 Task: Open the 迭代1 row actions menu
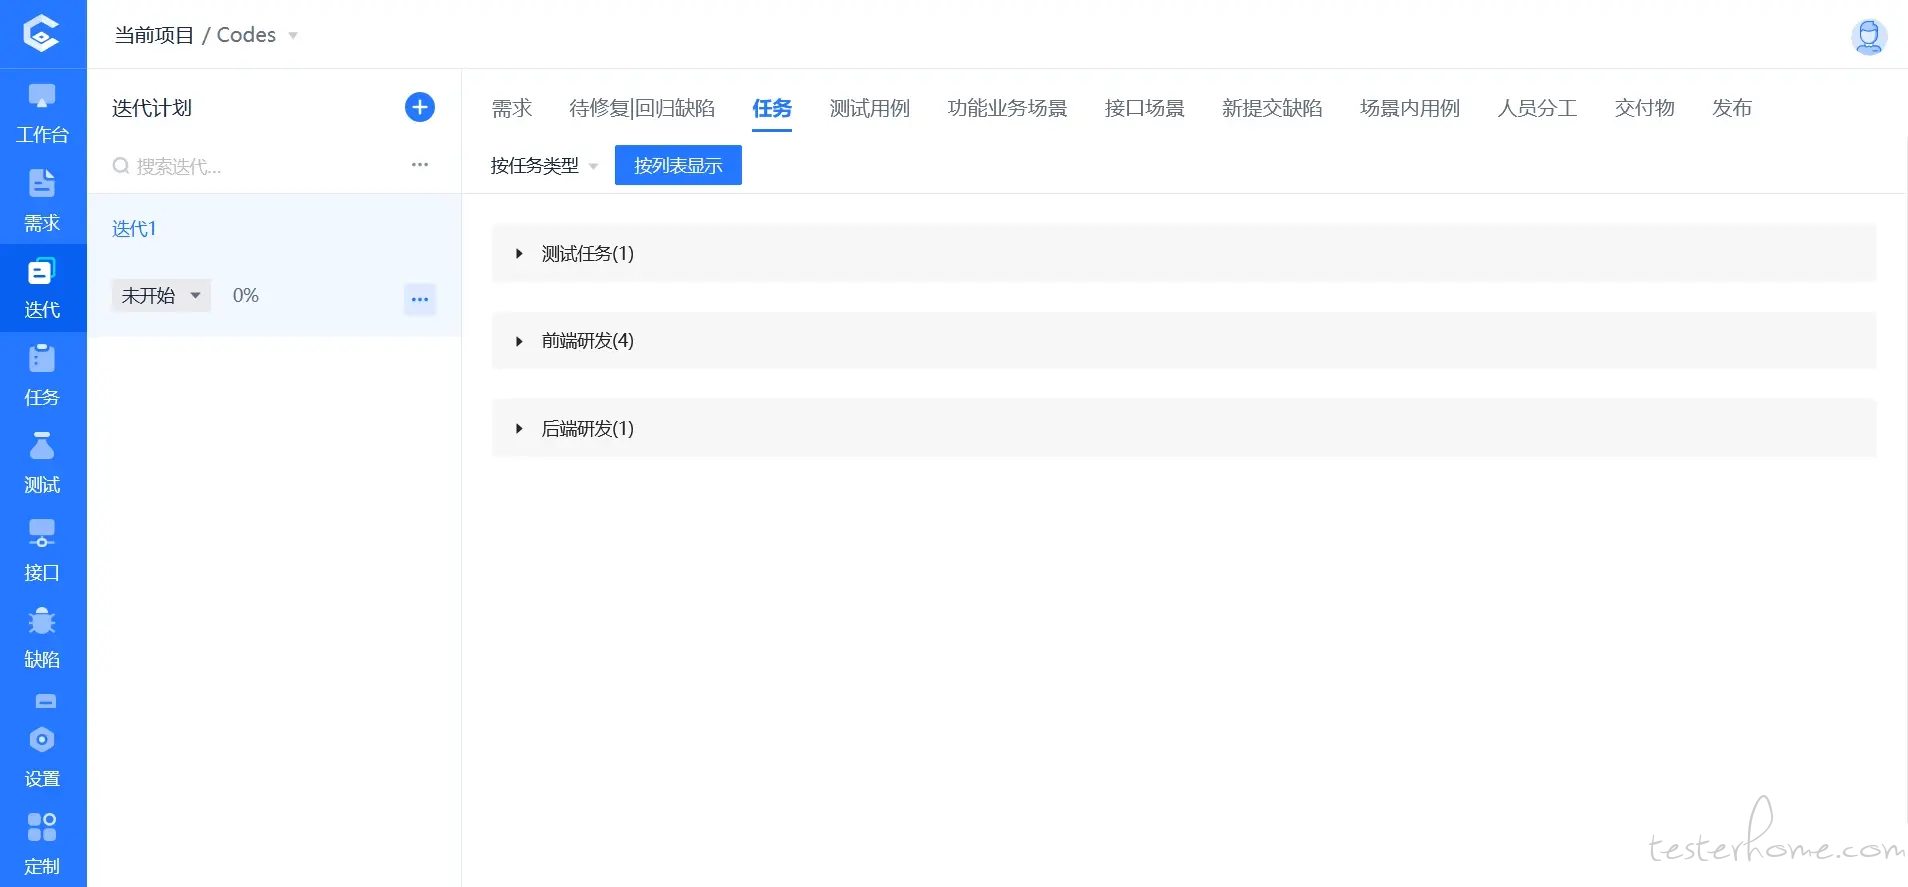coord(420,299)
